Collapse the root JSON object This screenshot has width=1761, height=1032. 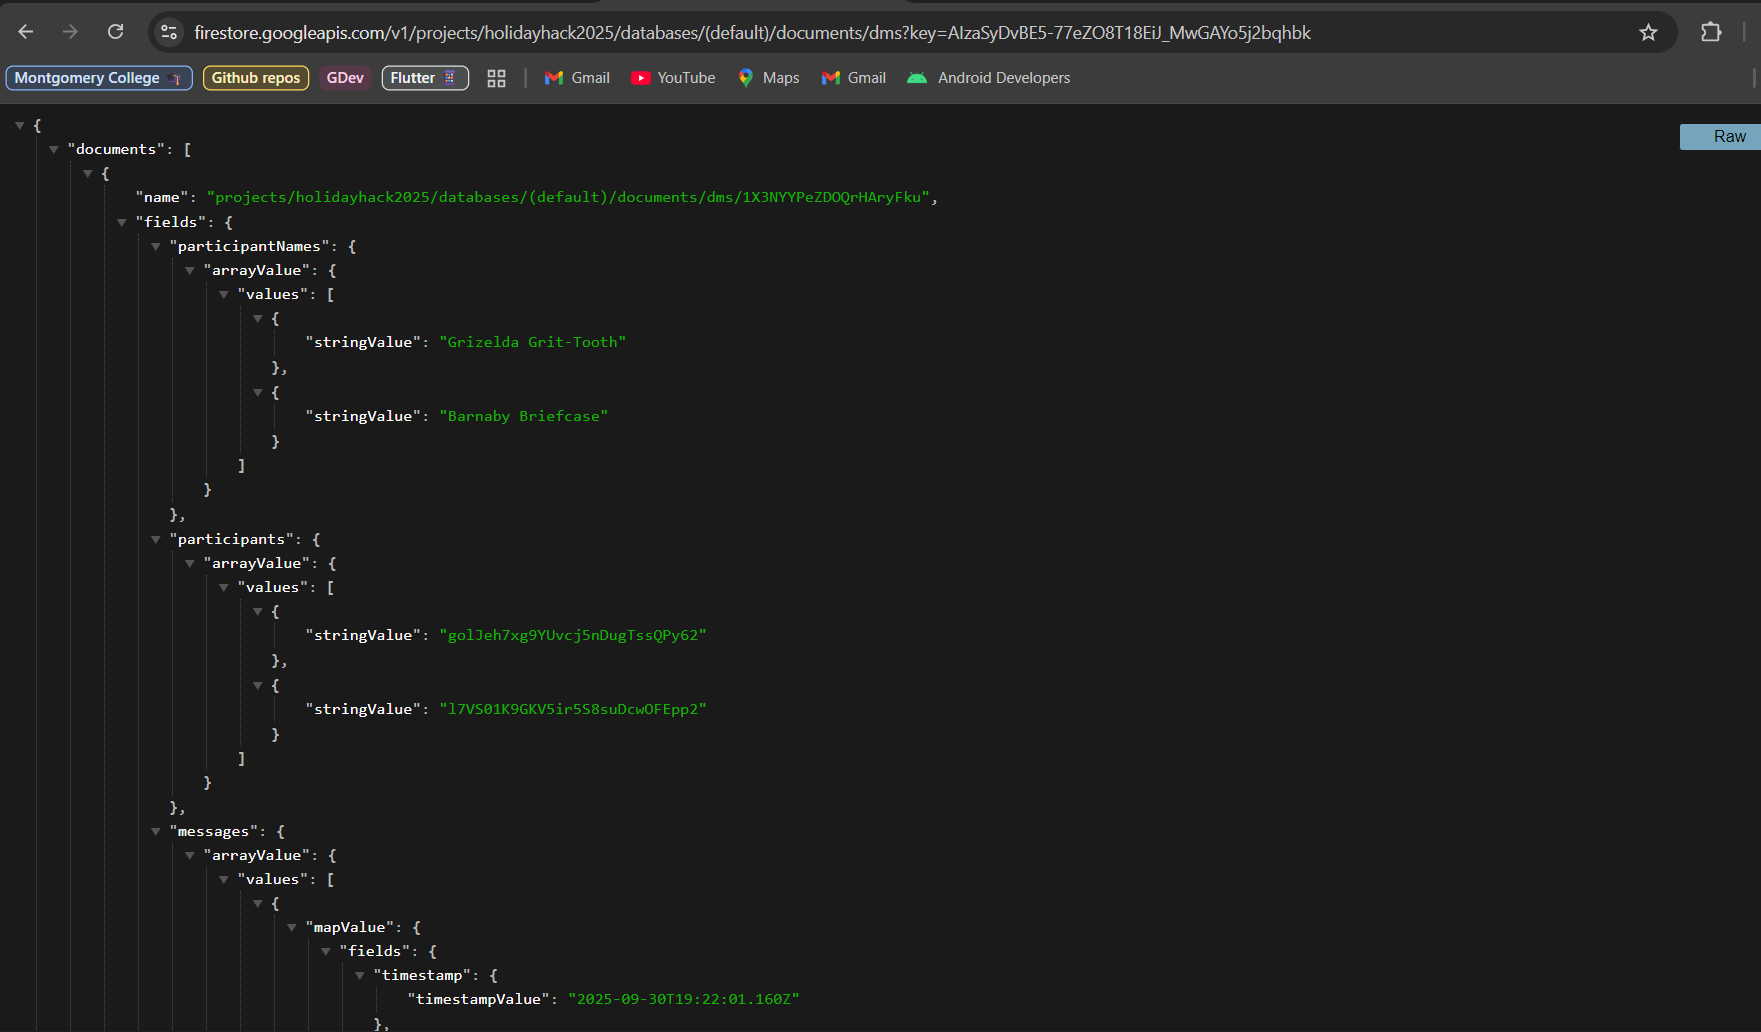click(19, 125)
